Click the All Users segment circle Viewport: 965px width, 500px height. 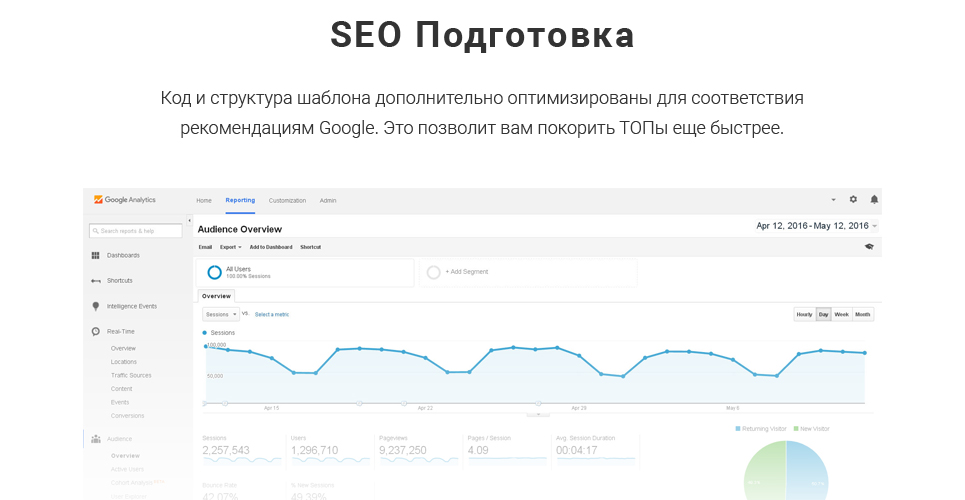point(214,272)
